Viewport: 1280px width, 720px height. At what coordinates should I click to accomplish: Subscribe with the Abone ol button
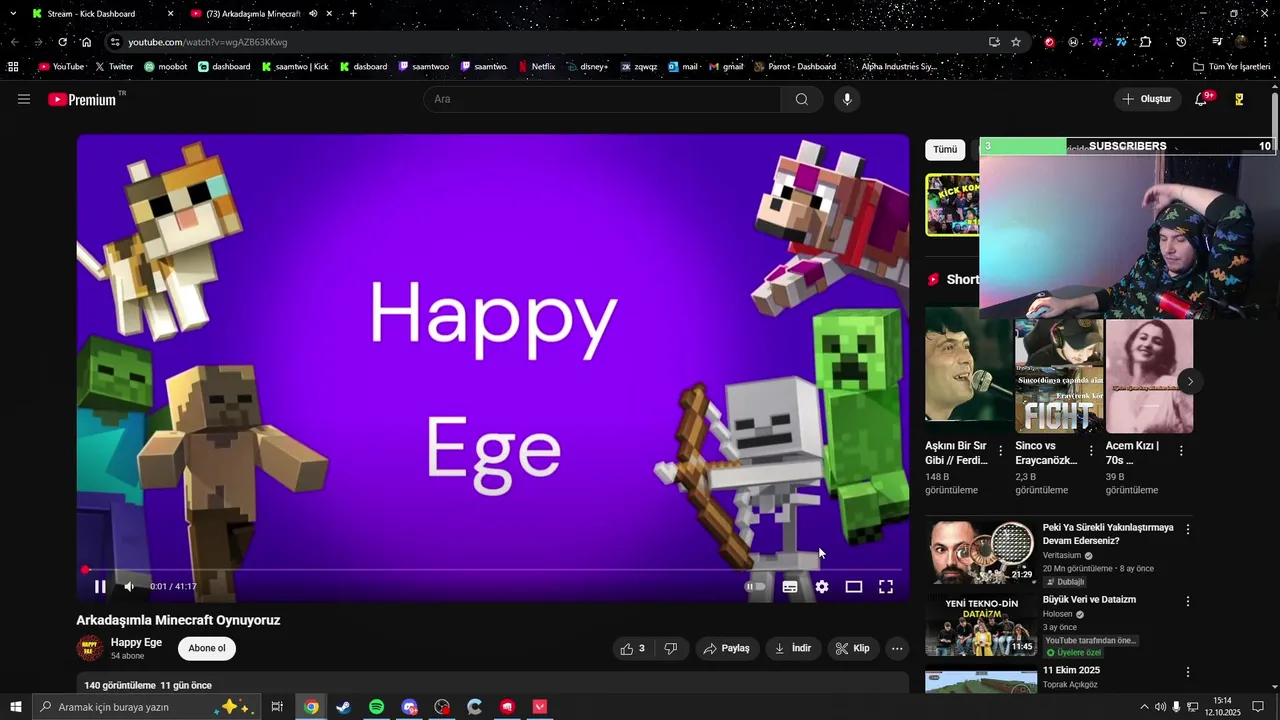pos(207,648)
